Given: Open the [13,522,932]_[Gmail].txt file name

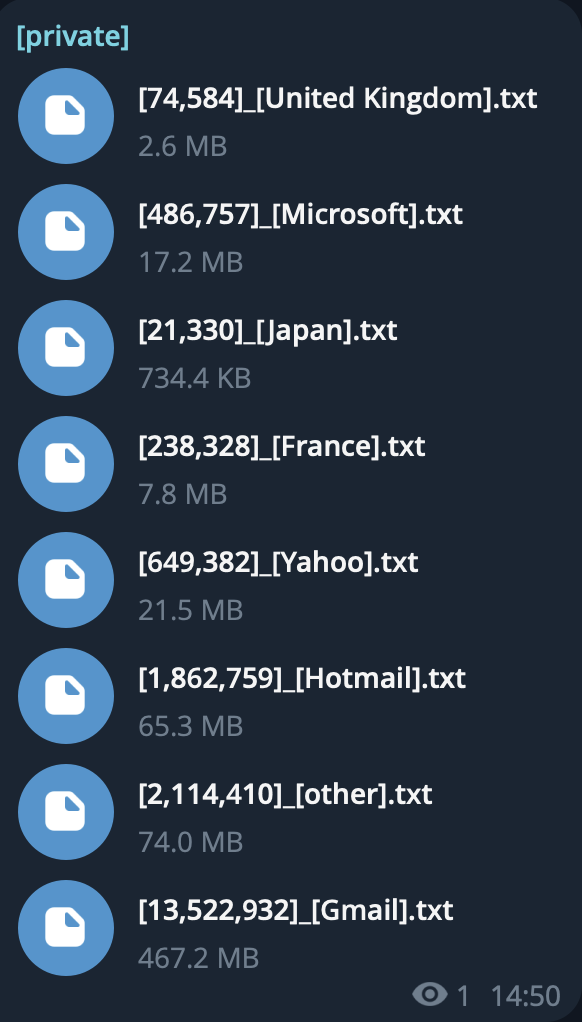Looking at the screenshot, I should tap(295, 911).
